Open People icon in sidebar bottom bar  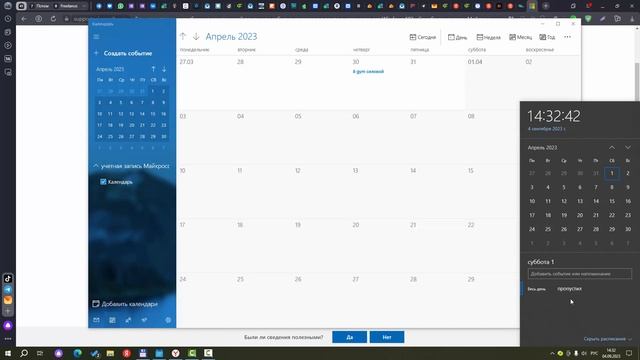point(128,320)
